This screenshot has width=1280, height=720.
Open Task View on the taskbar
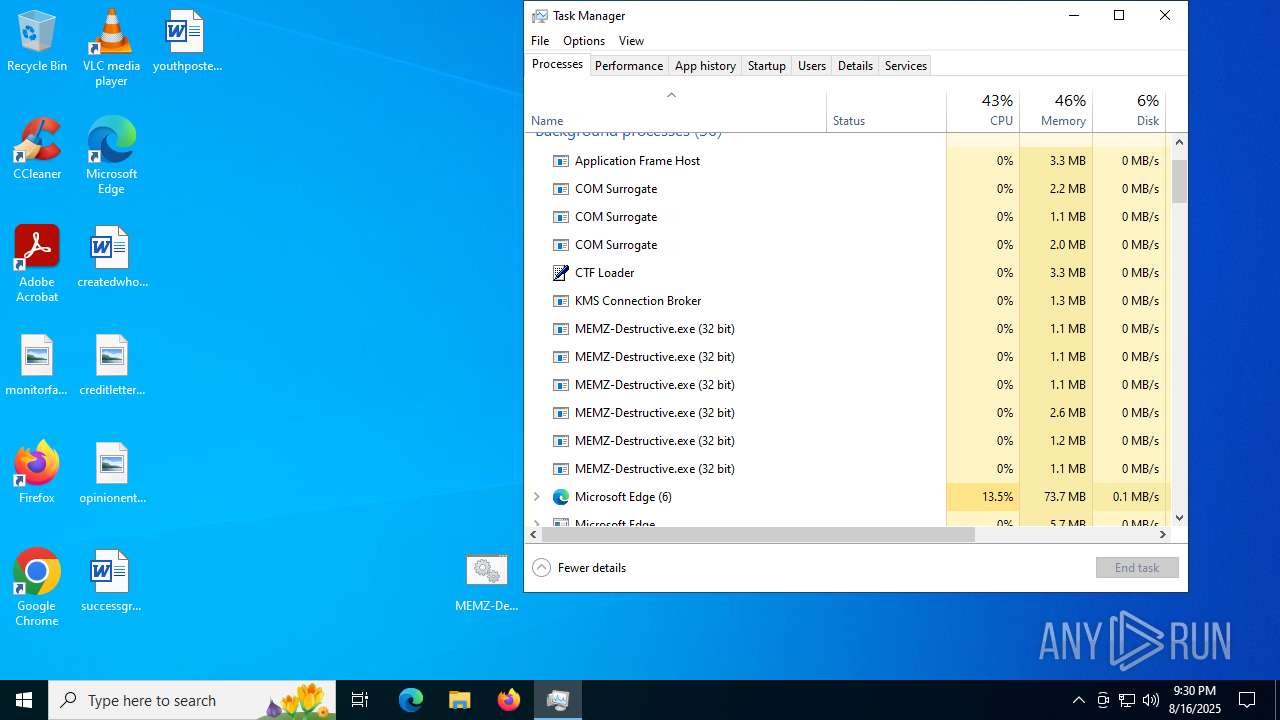(360, 700)
